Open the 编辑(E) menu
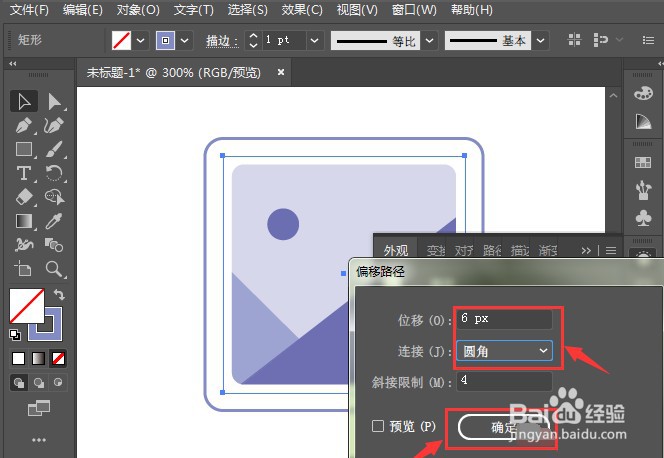The image size is (664, 458). click(x=83, y=9)
